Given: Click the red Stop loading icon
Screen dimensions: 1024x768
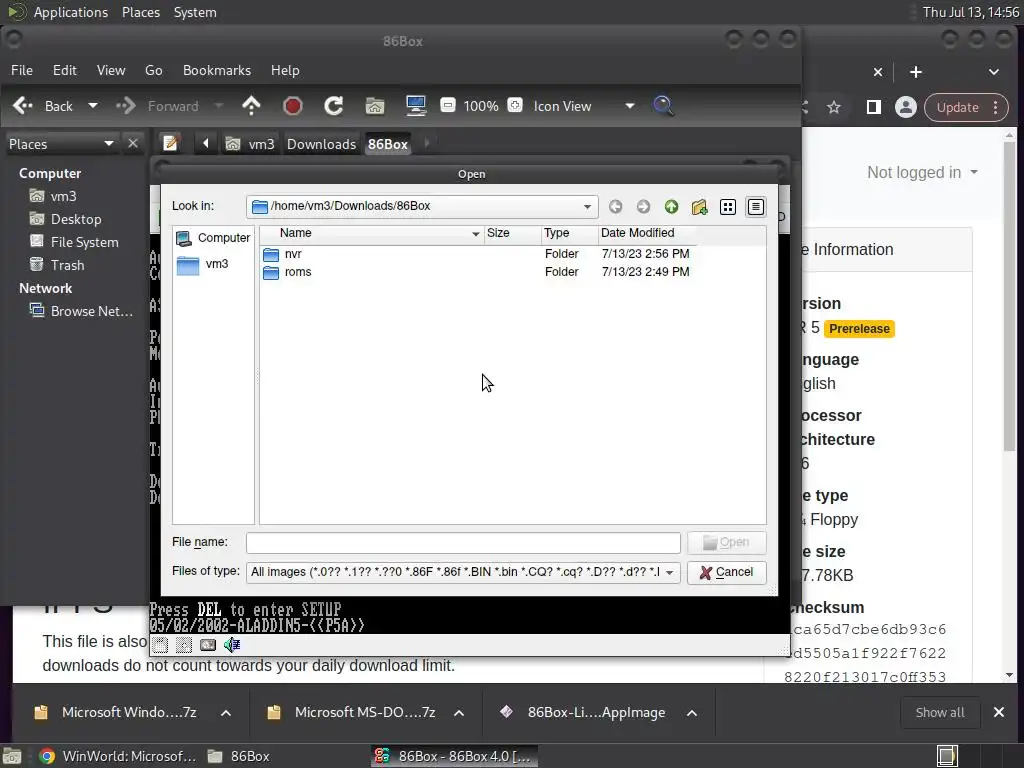Looking at the screenshot, I should pos(293,106).
